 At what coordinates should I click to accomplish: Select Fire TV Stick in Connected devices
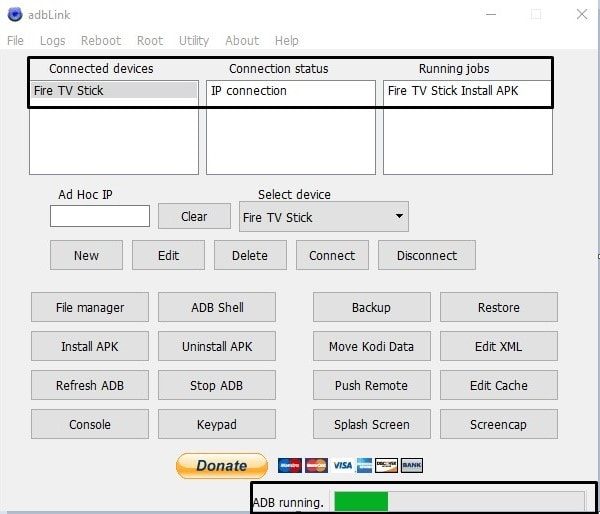114,91
